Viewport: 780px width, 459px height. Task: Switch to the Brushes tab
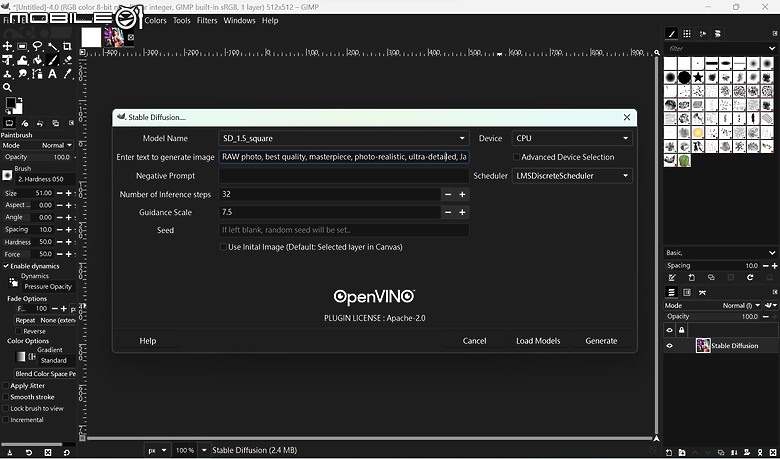671,33
